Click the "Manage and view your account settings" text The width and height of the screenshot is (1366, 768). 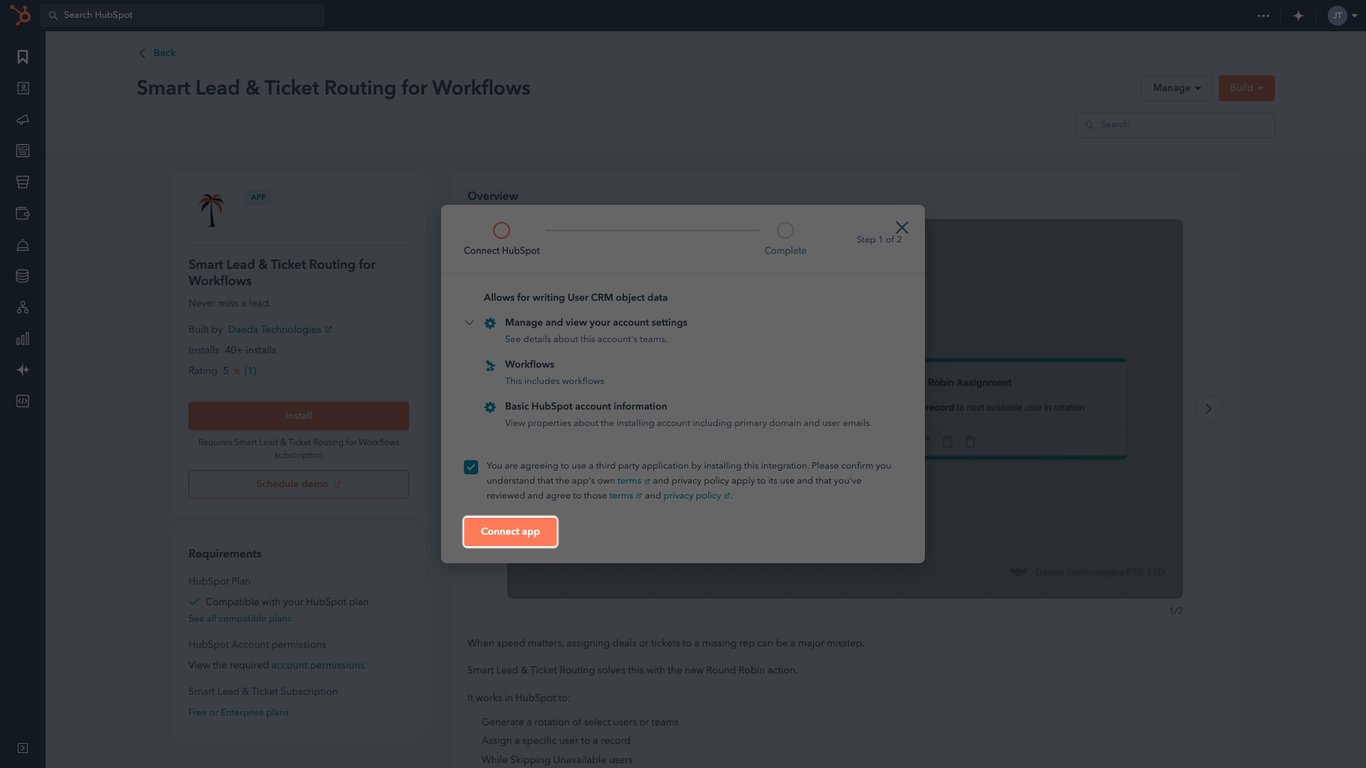click(596, 322)
